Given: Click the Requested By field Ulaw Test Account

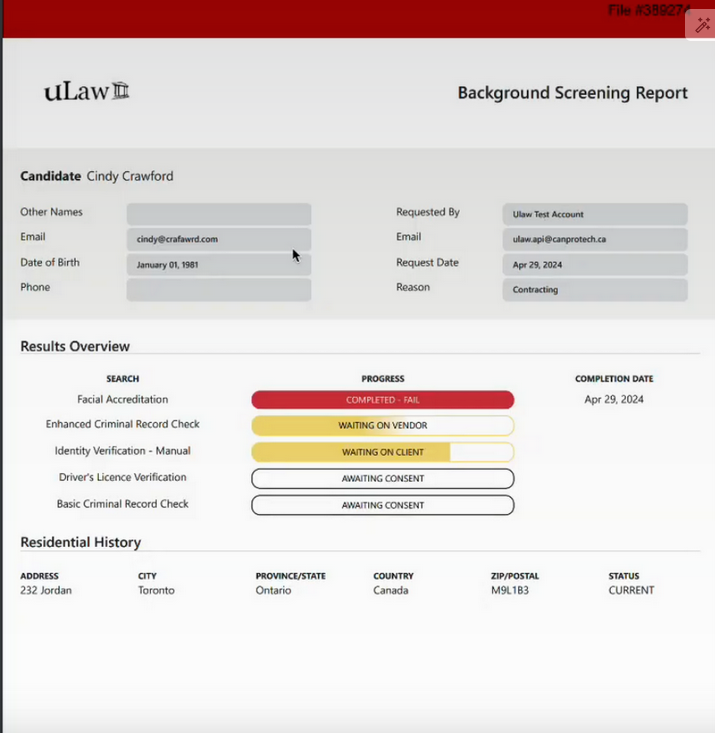Looking at the screenshot, I should click(x=595, y=214).
